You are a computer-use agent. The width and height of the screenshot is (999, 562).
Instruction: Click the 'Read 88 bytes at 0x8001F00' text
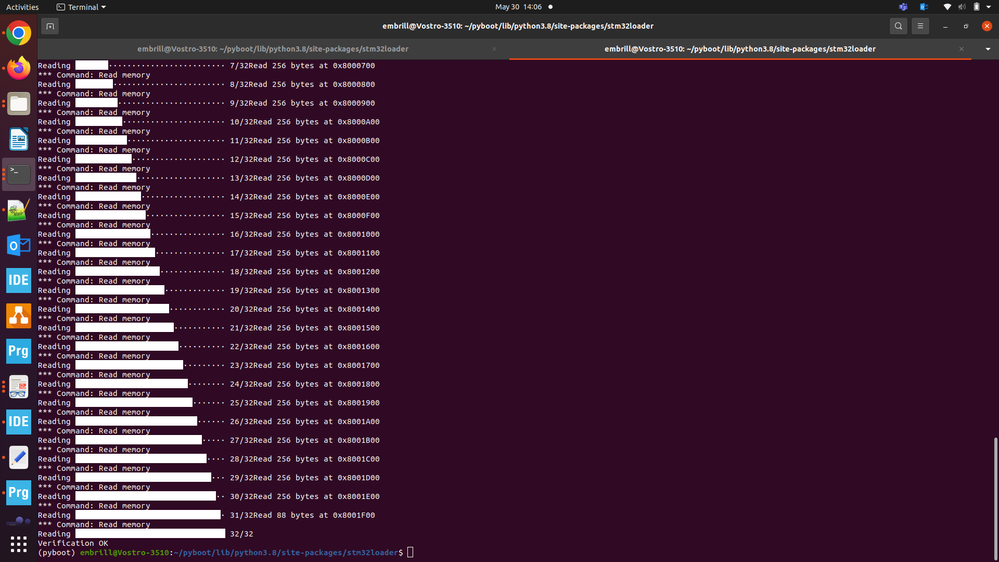[x=312, y=515]
